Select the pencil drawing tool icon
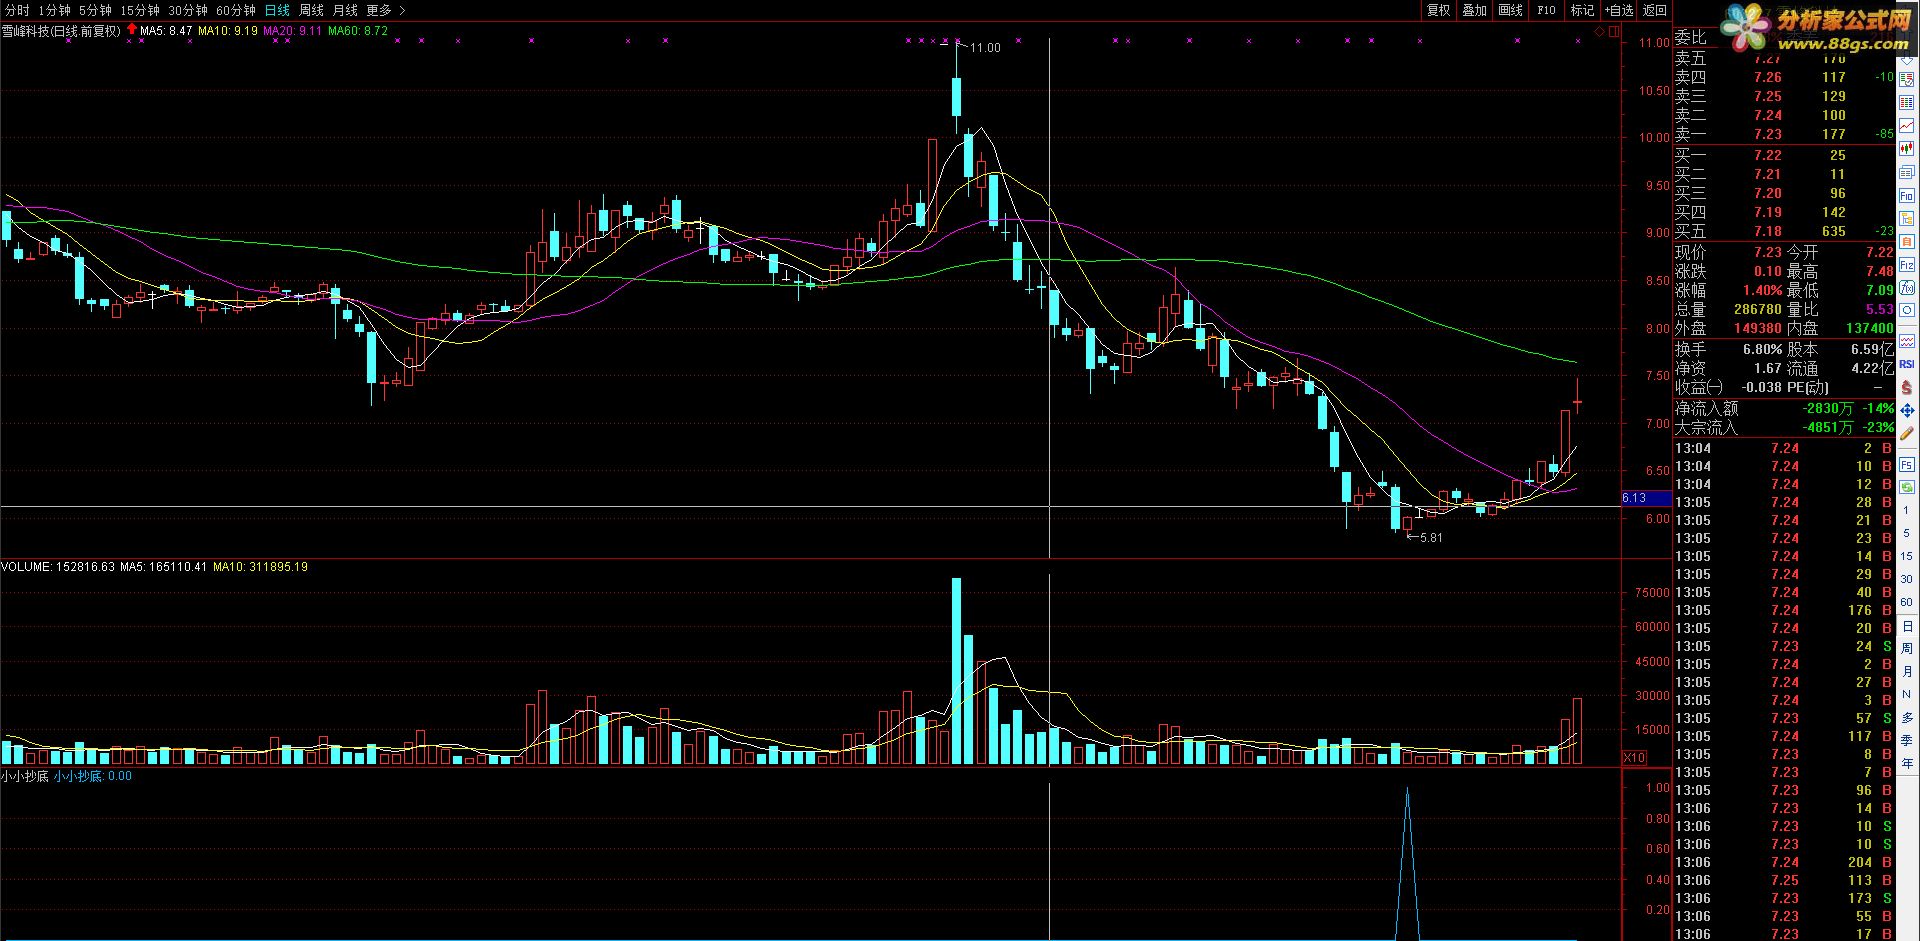The height and width of the screenshot is (941, 1920). (1907, 433)
